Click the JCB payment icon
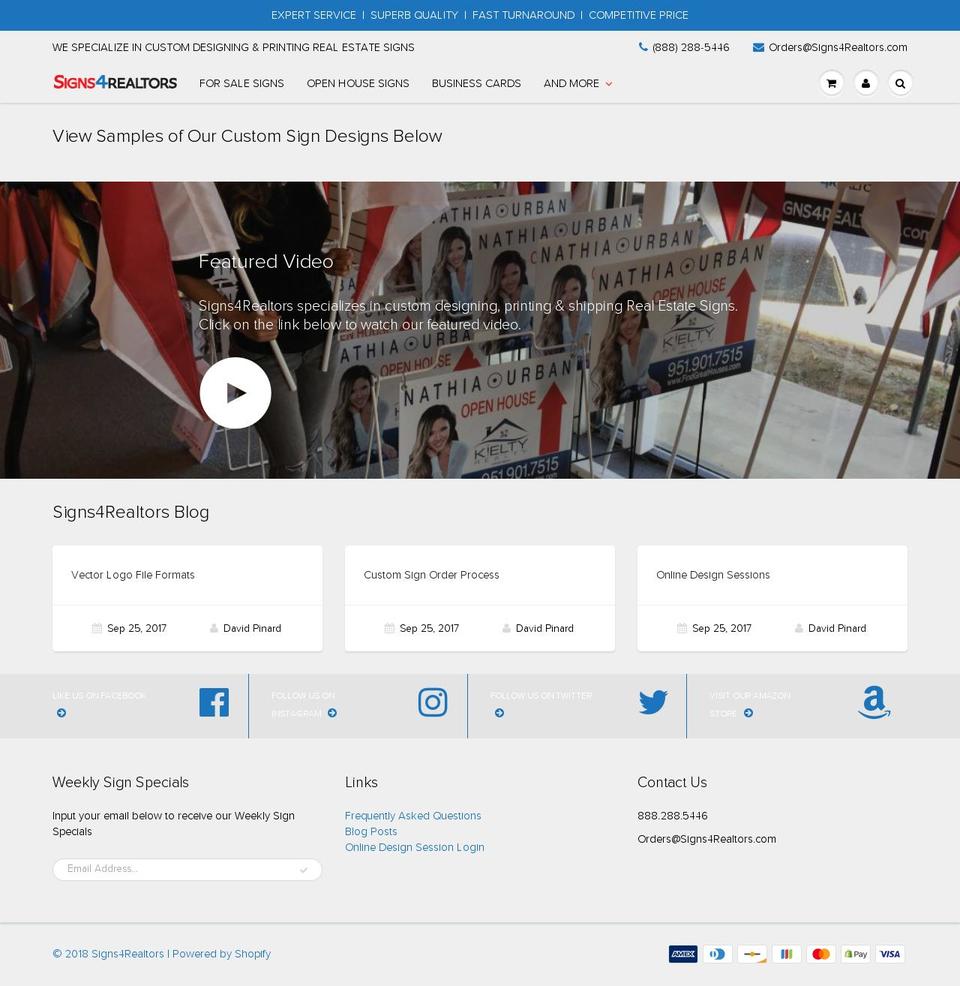 coord(786,954)
